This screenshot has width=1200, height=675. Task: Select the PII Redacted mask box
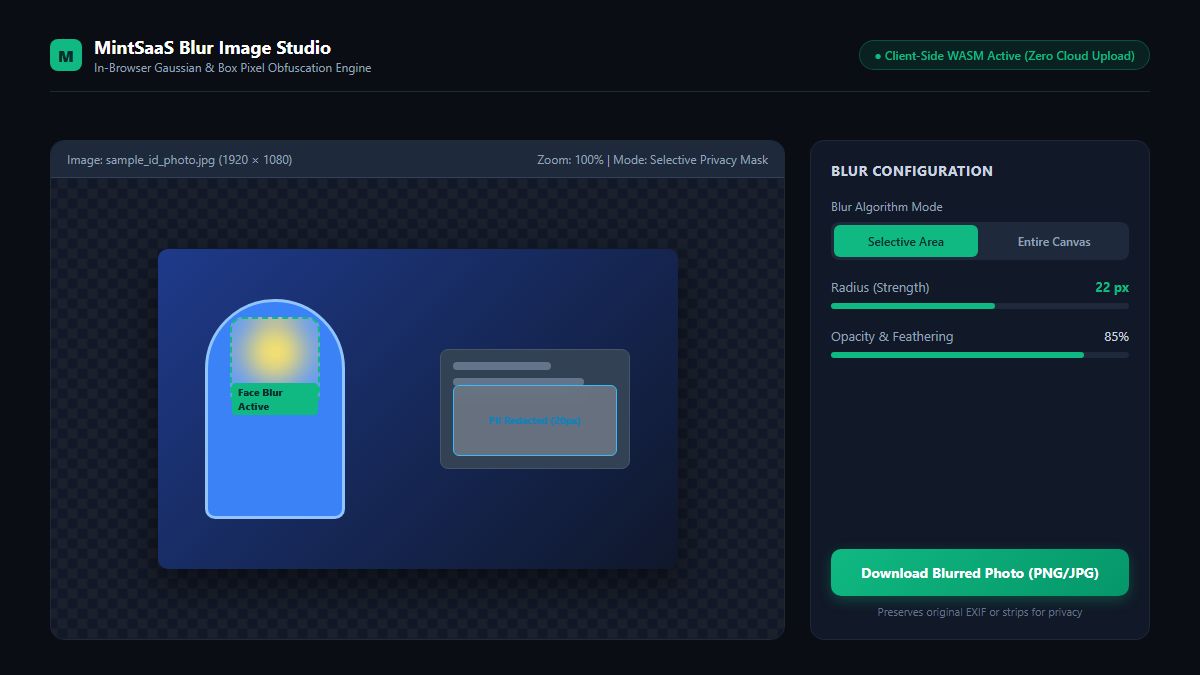click(535, 420)
